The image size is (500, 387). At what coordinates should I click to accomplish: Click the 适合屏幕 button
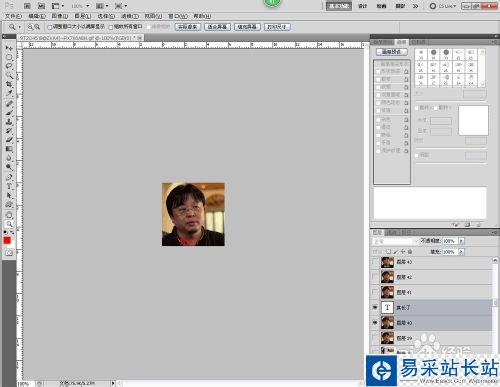pyautogui.click(x=217, y=27)
